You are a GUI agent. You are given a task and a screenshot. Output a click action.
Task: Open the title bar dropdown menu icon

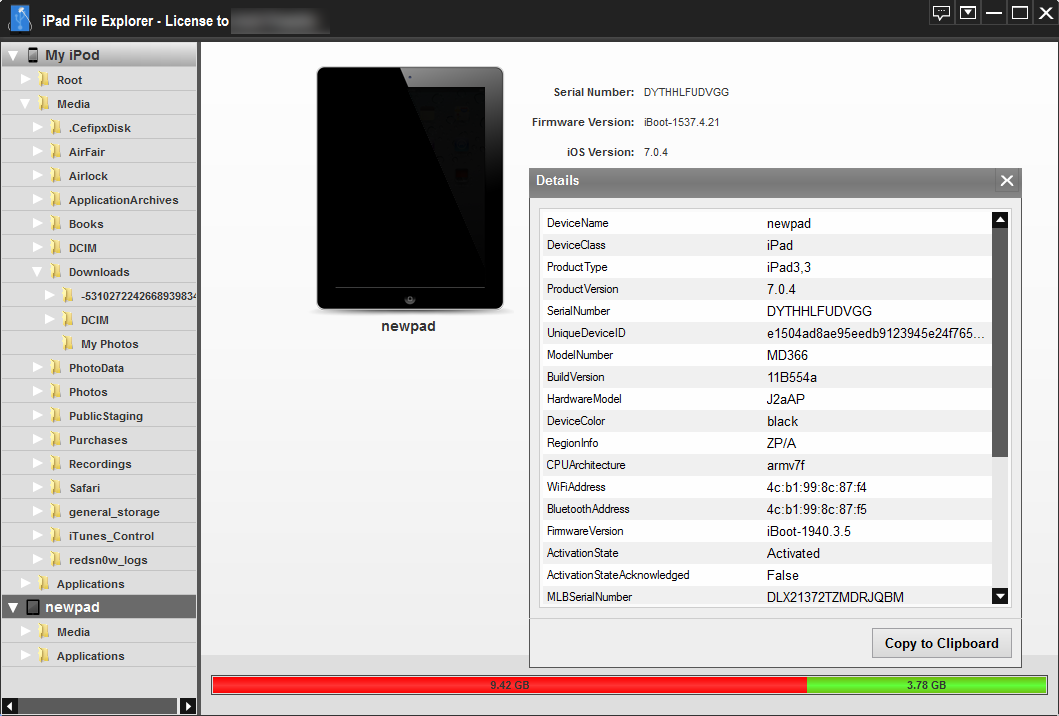(968, 13)
